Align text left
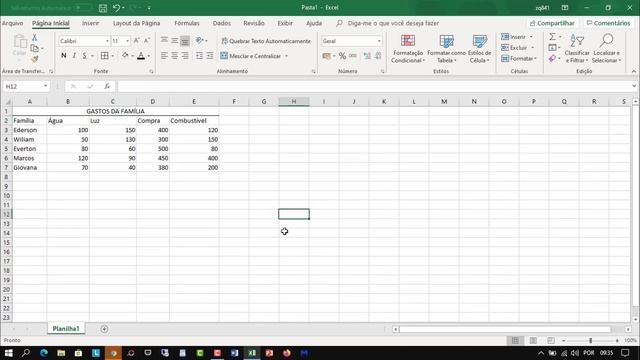640x360 pixels. (x=164, y=56)
